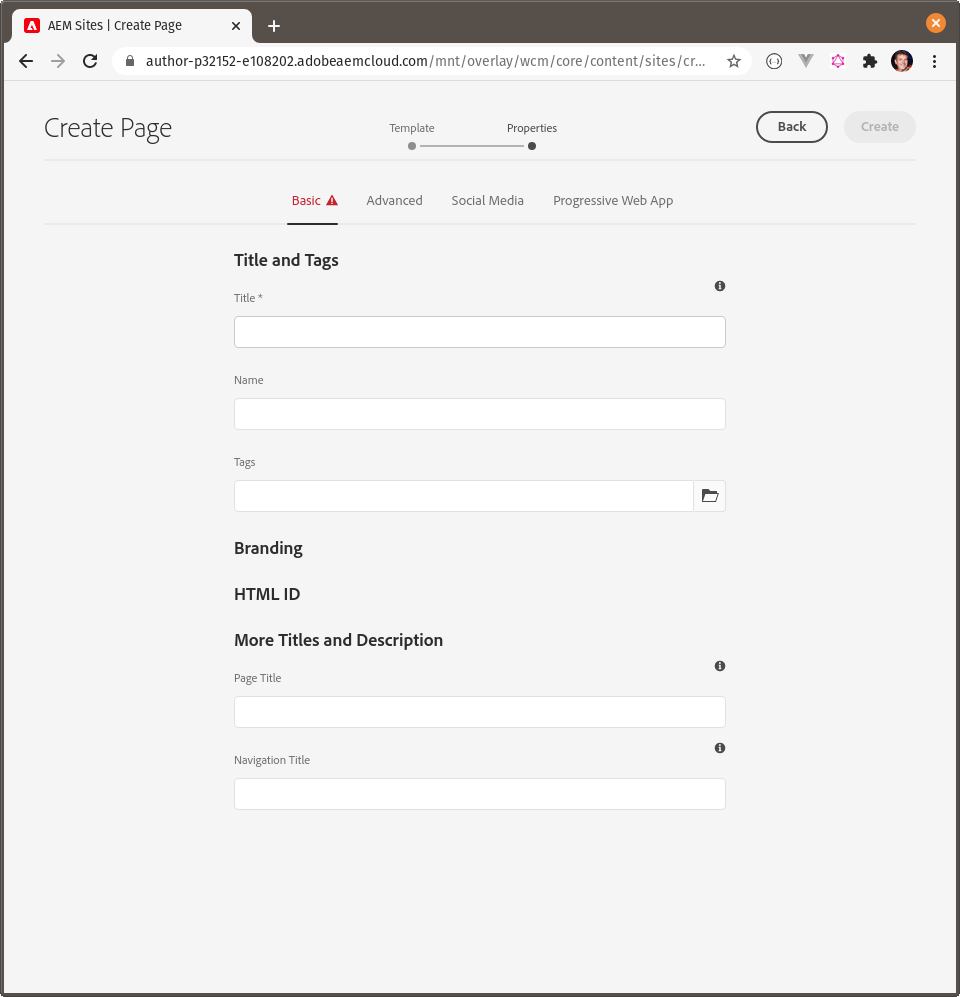Click the red warning icon on Basic tab
960x997 pixels.
coord(332,200)
